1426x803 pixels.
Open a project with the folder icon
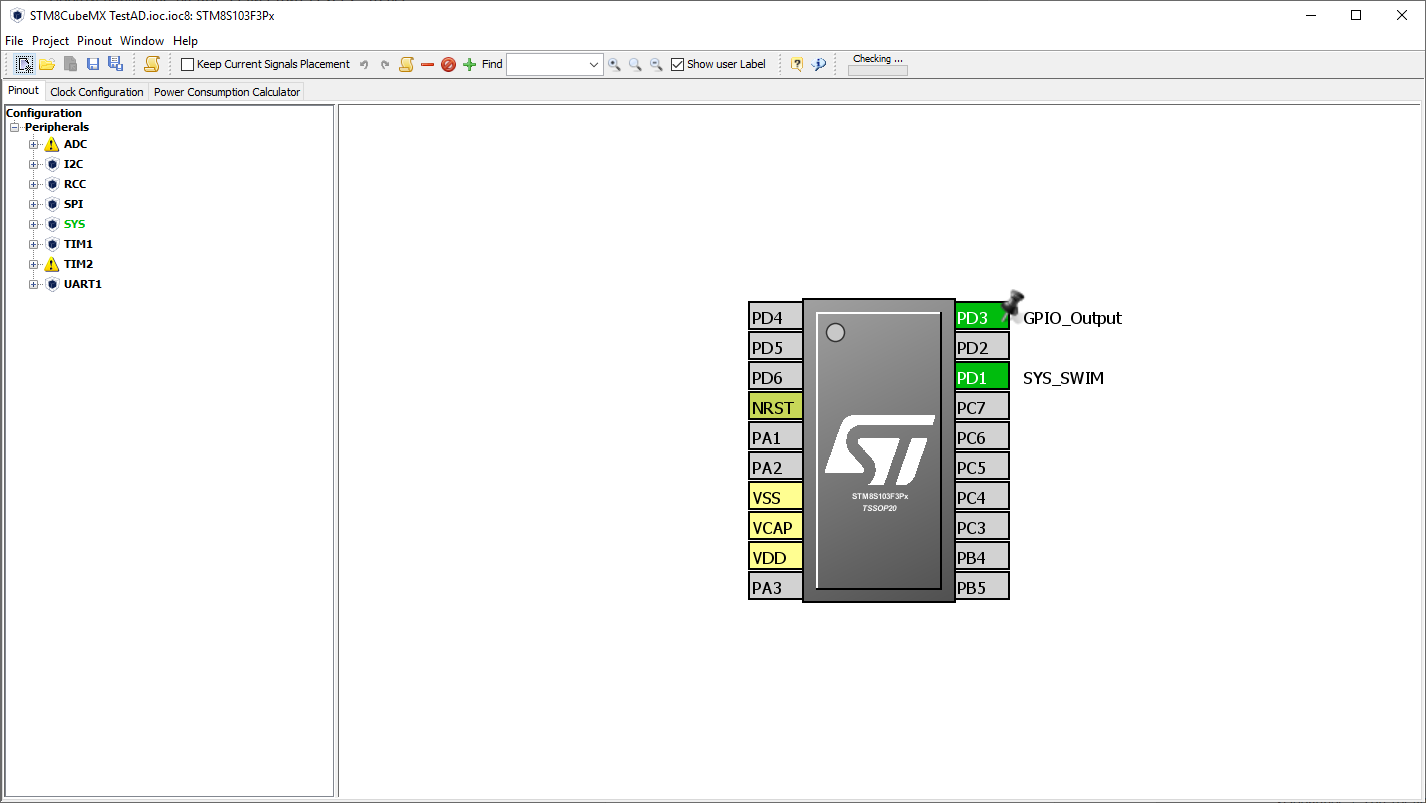[47, 64]
